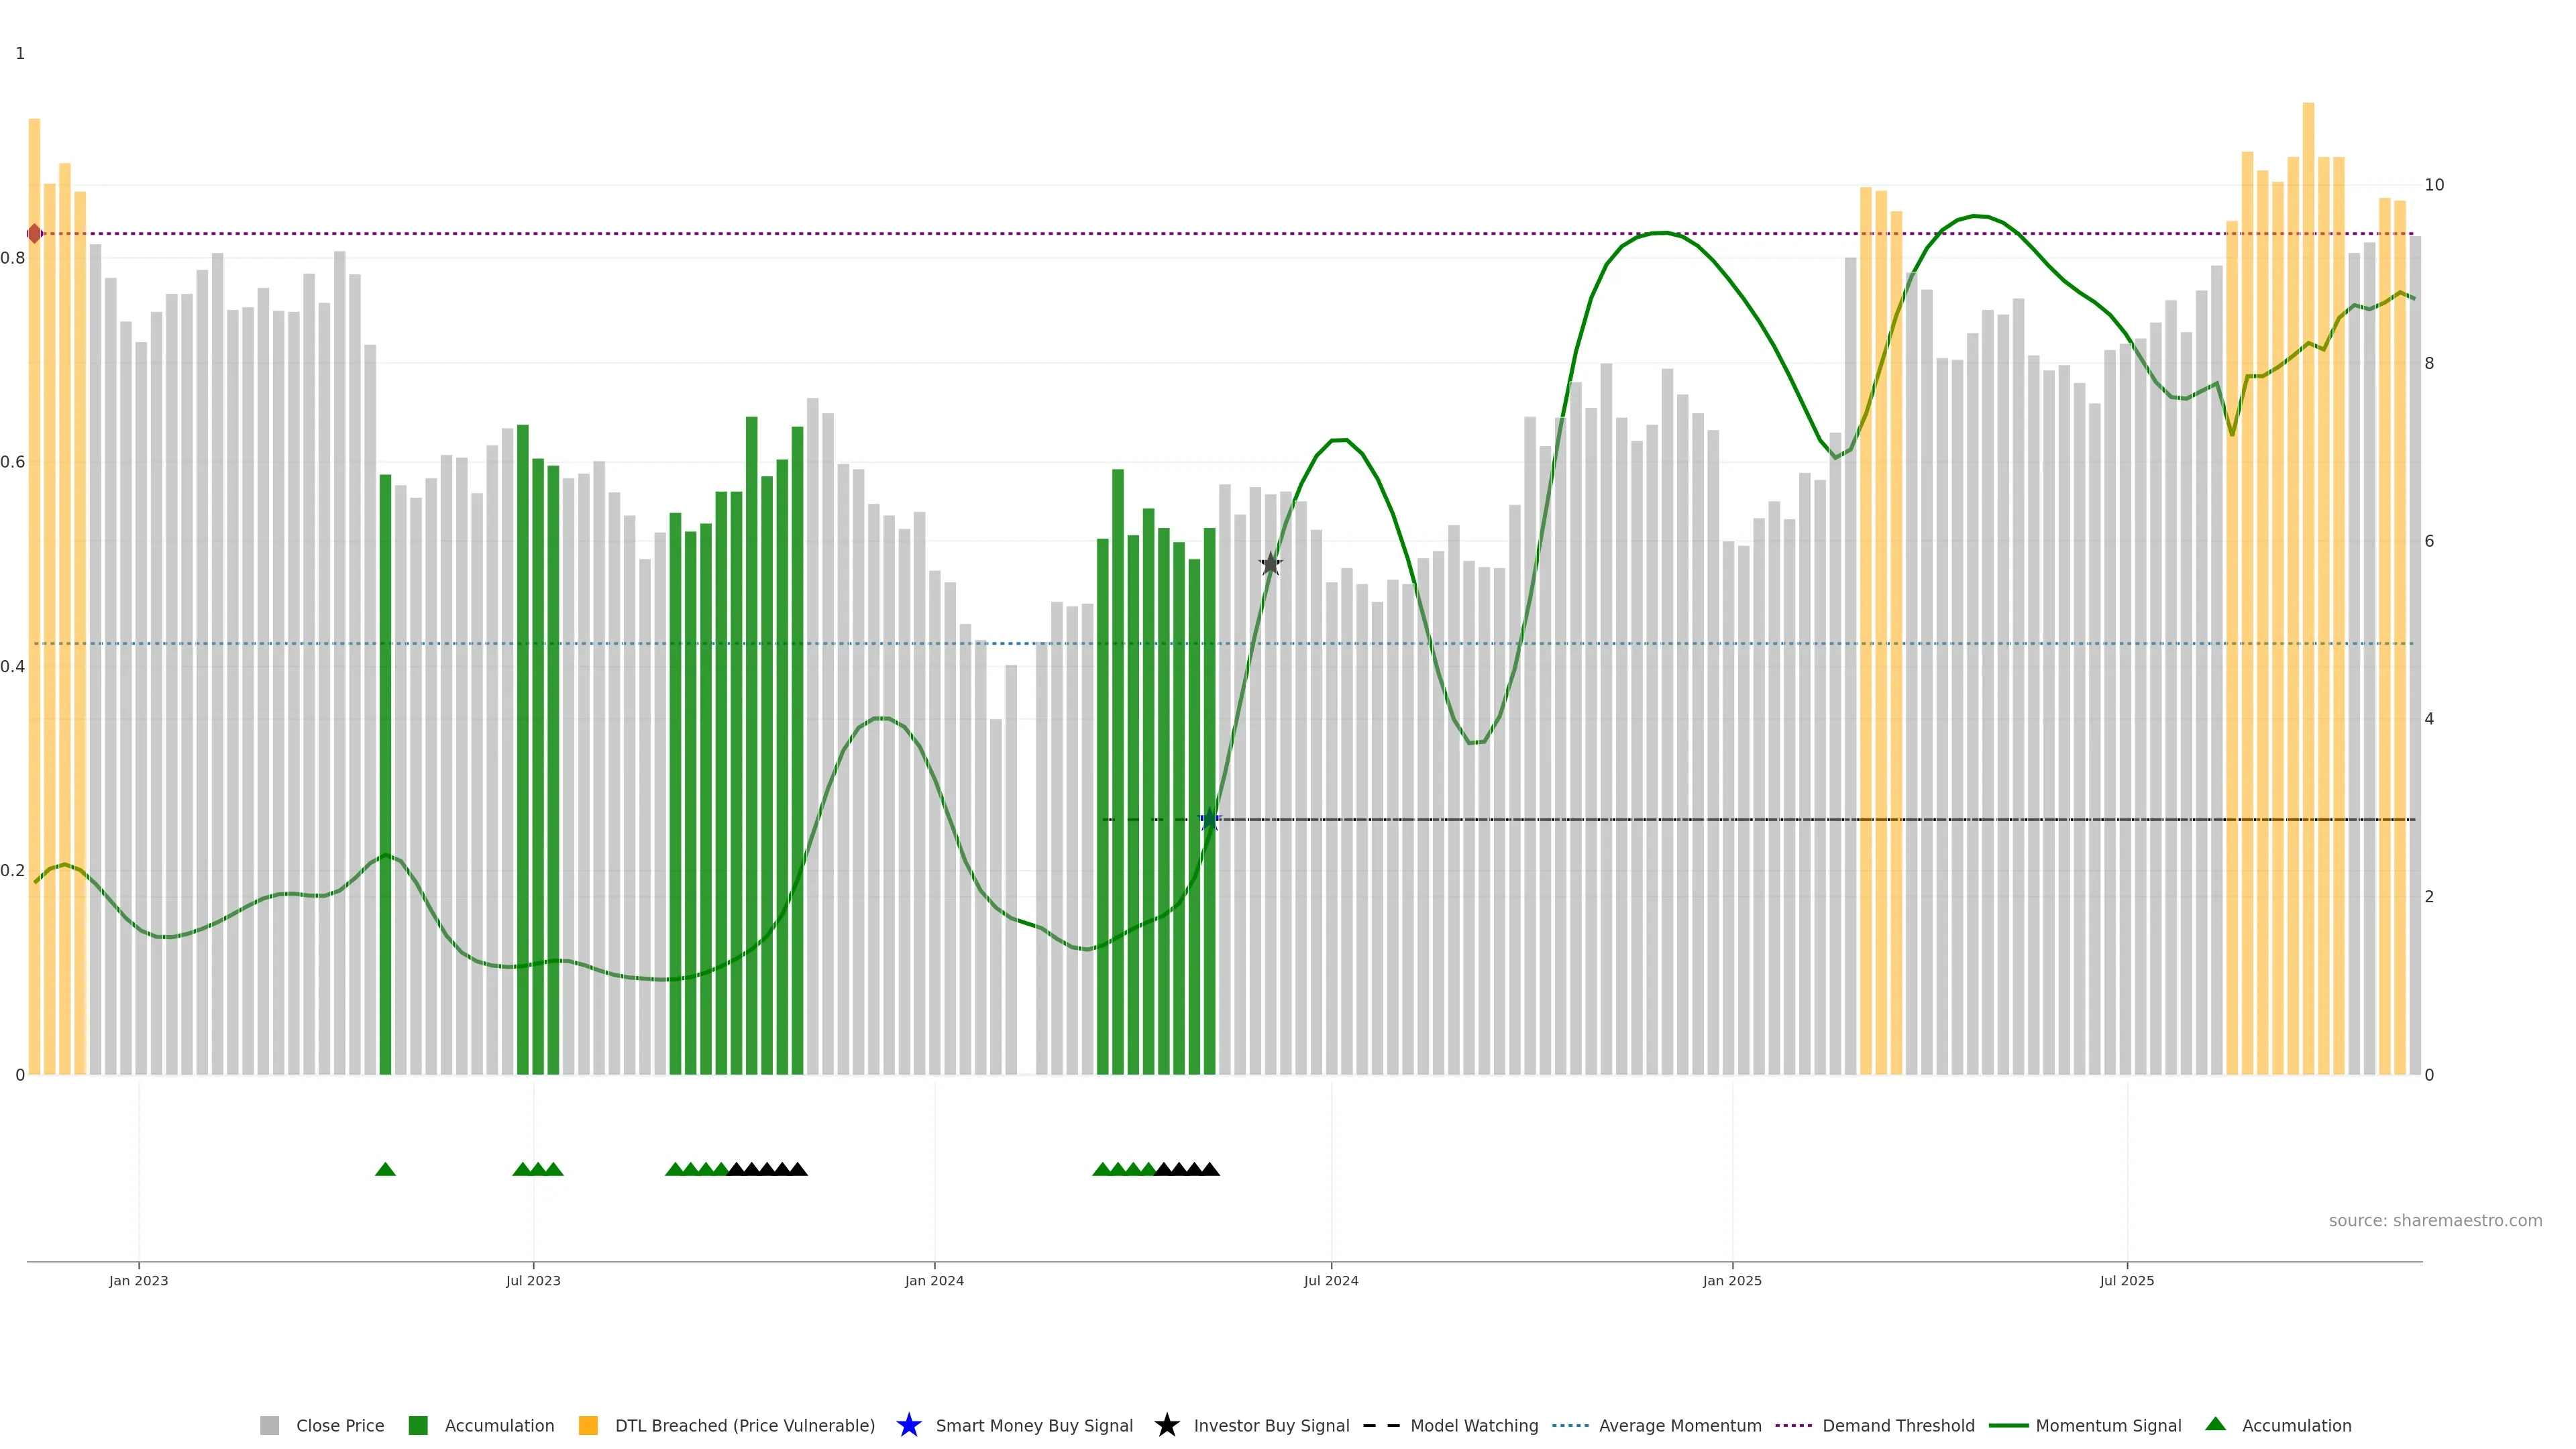This screenshot has height=1449, width=2576.
Task: Click the grey Close Price legend swatch
Action: tap(269, 1425)
